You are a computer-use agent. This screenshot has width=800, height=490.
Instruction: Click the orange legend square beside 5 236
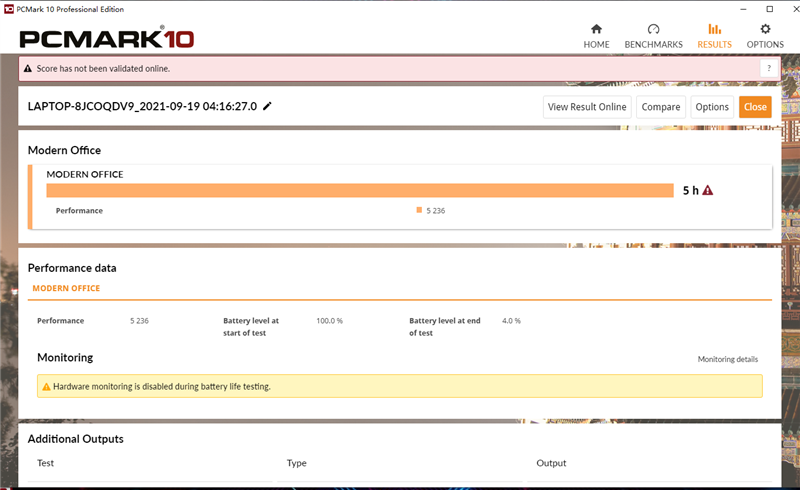tap(419, 210)
